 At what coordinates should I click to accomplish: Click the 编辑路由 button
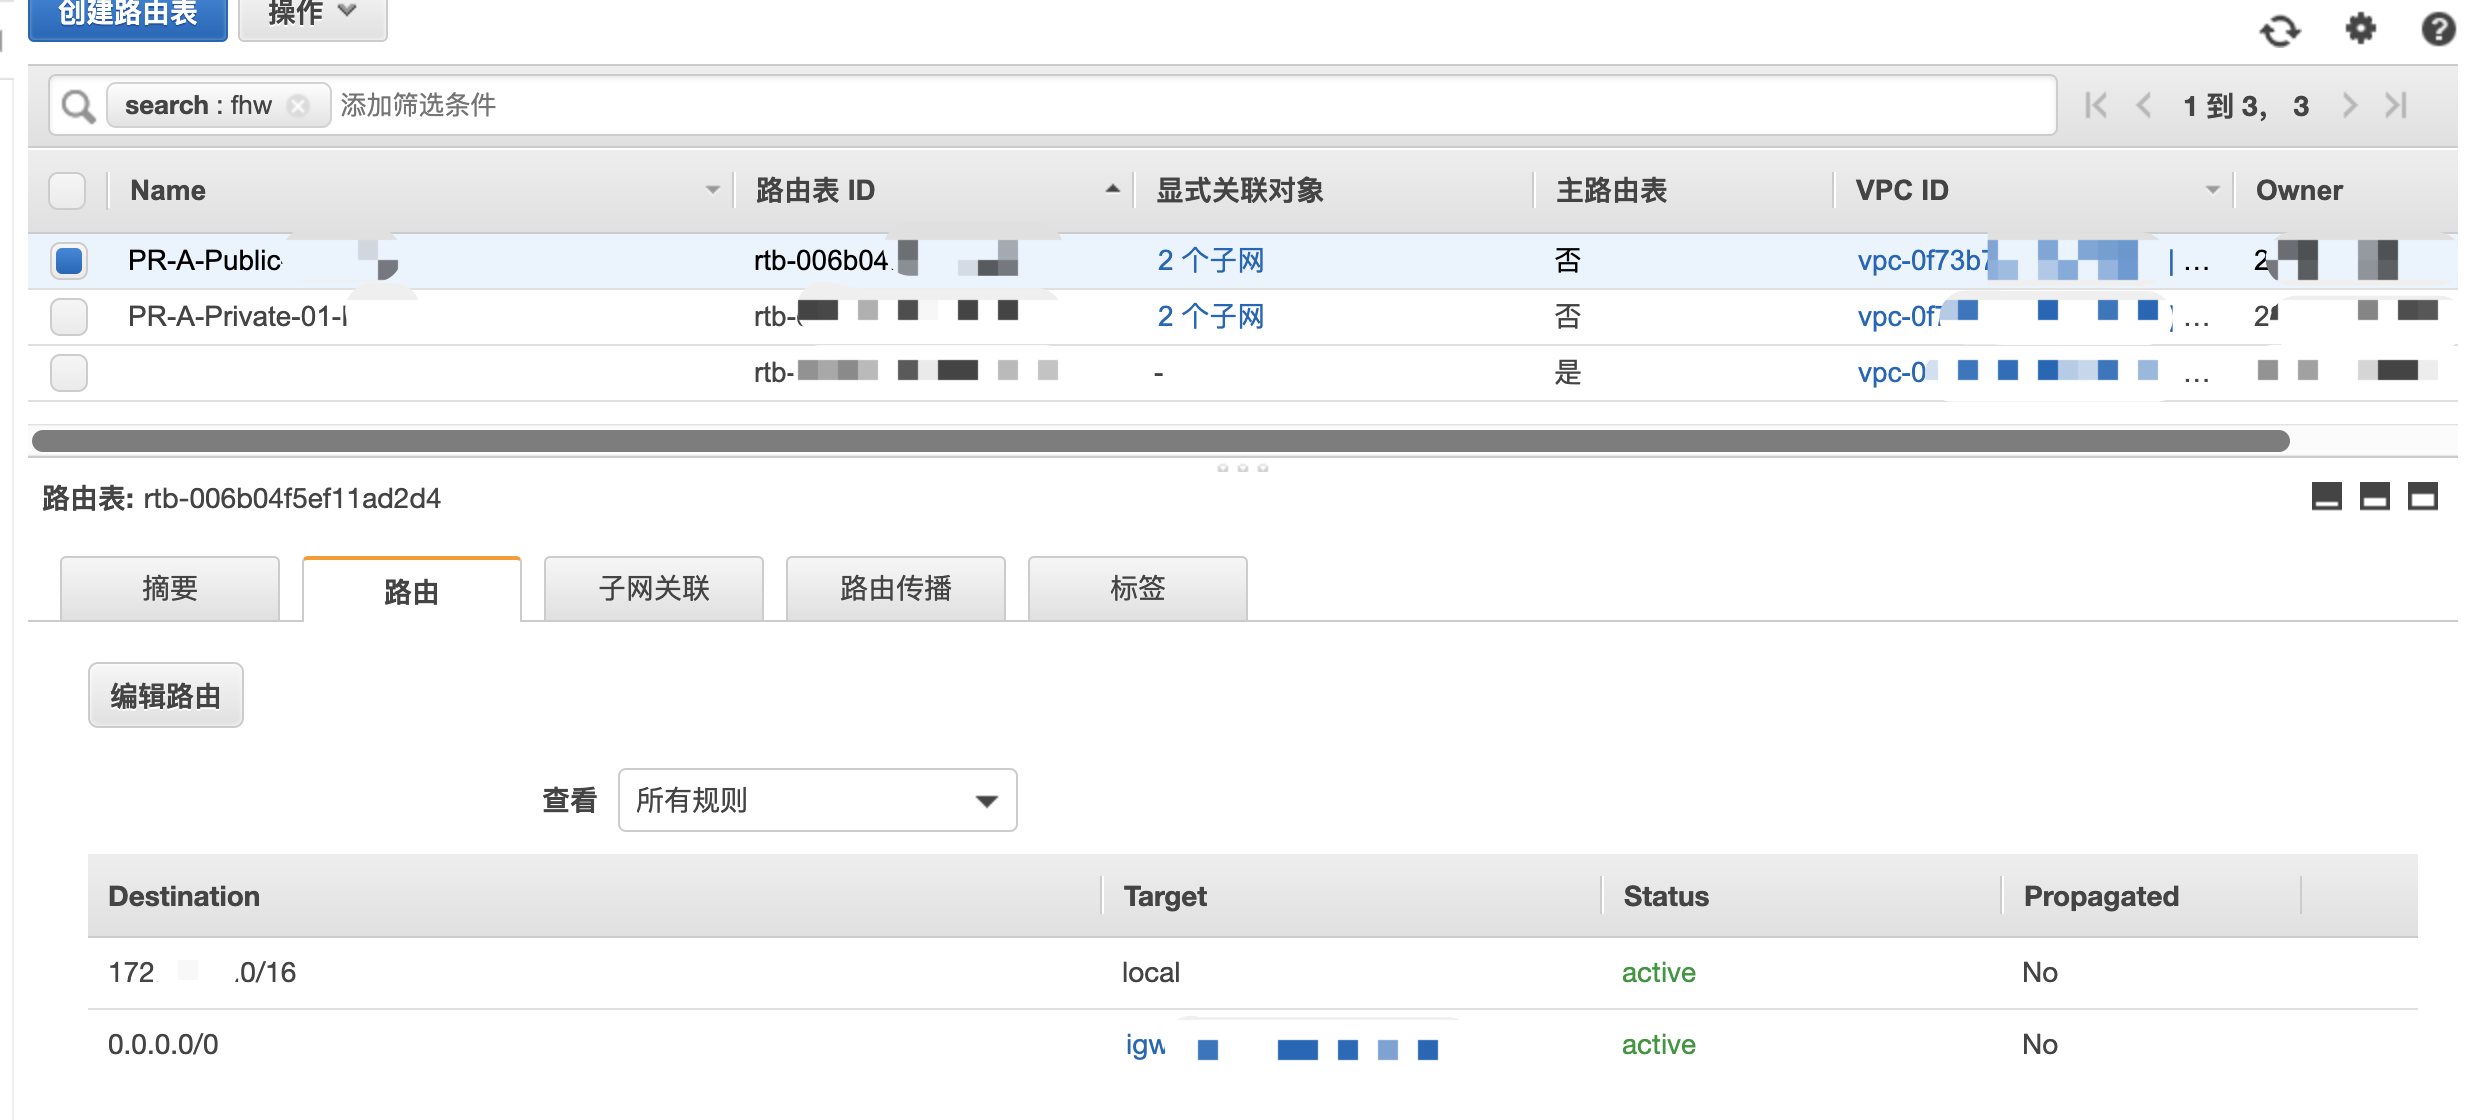(x=165, y=696)
